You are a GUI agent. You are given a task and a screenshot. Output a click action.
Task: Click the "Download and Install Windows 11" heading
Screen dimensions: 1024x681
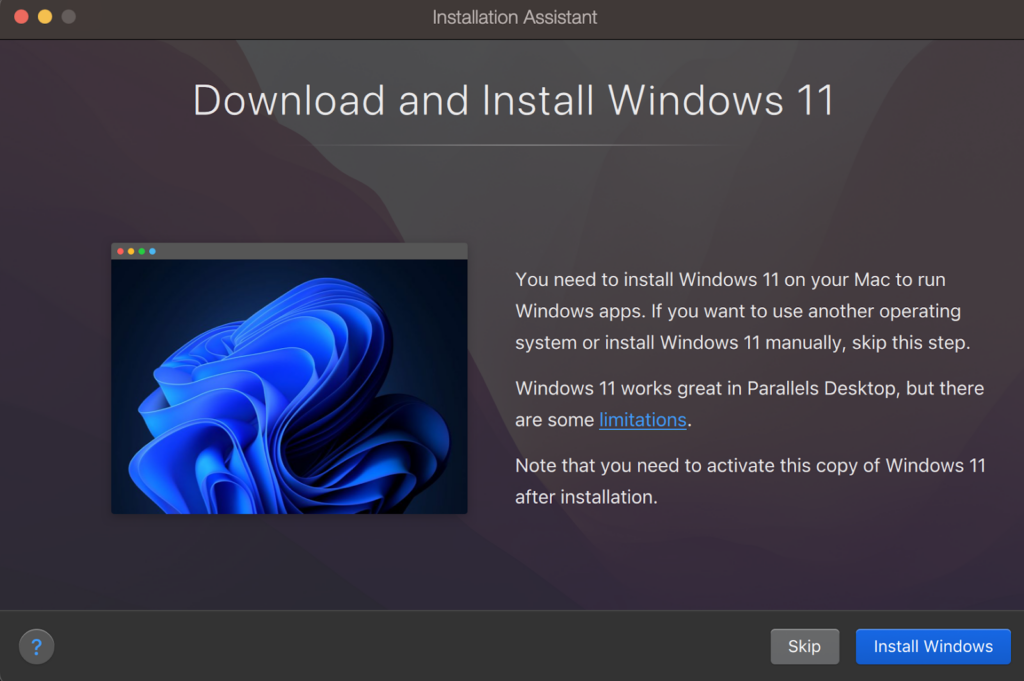[513, 101]
